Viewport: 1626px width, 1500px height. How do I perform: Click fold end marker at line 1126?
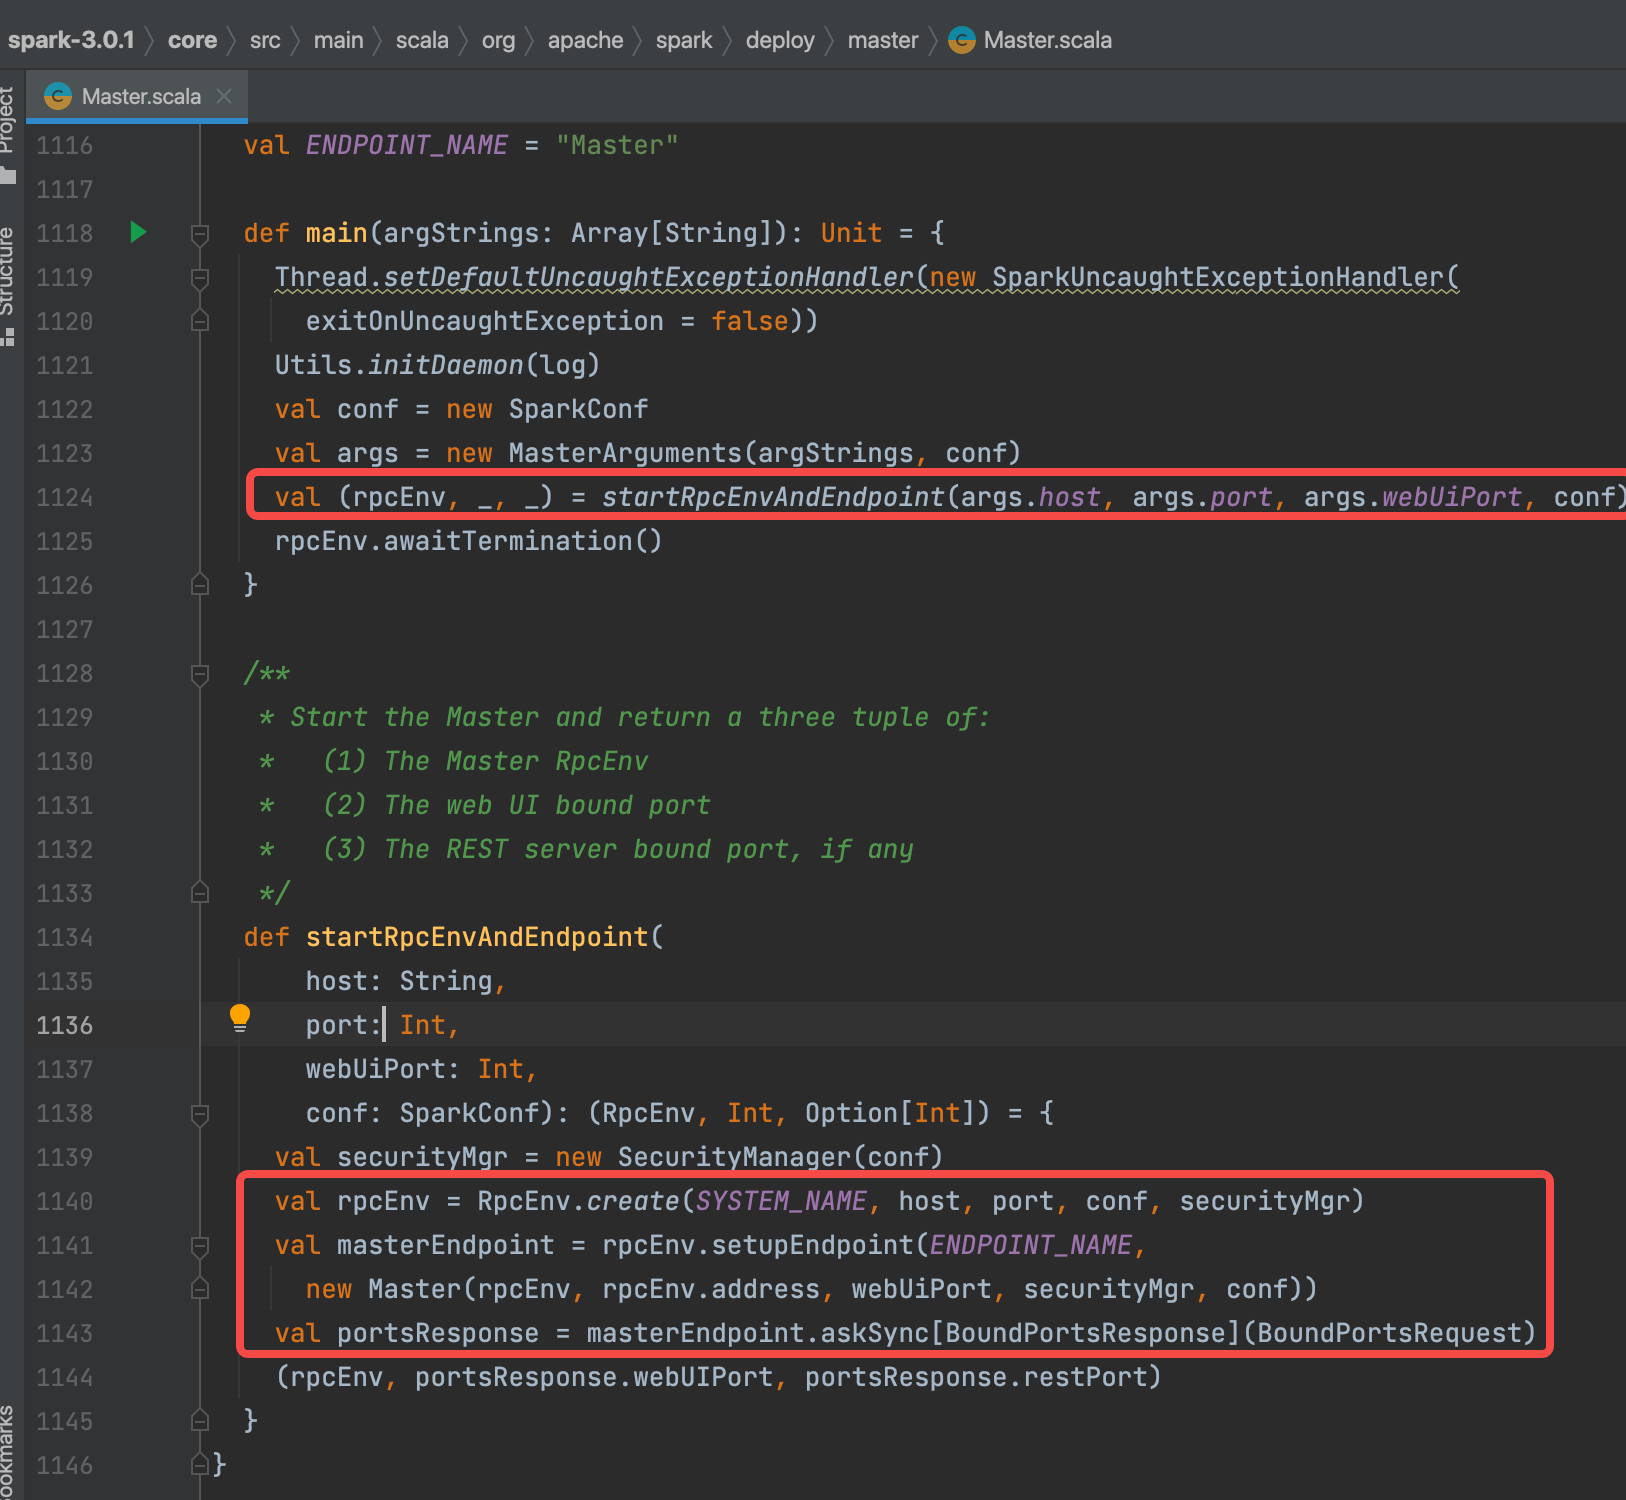tap(200, 585)
